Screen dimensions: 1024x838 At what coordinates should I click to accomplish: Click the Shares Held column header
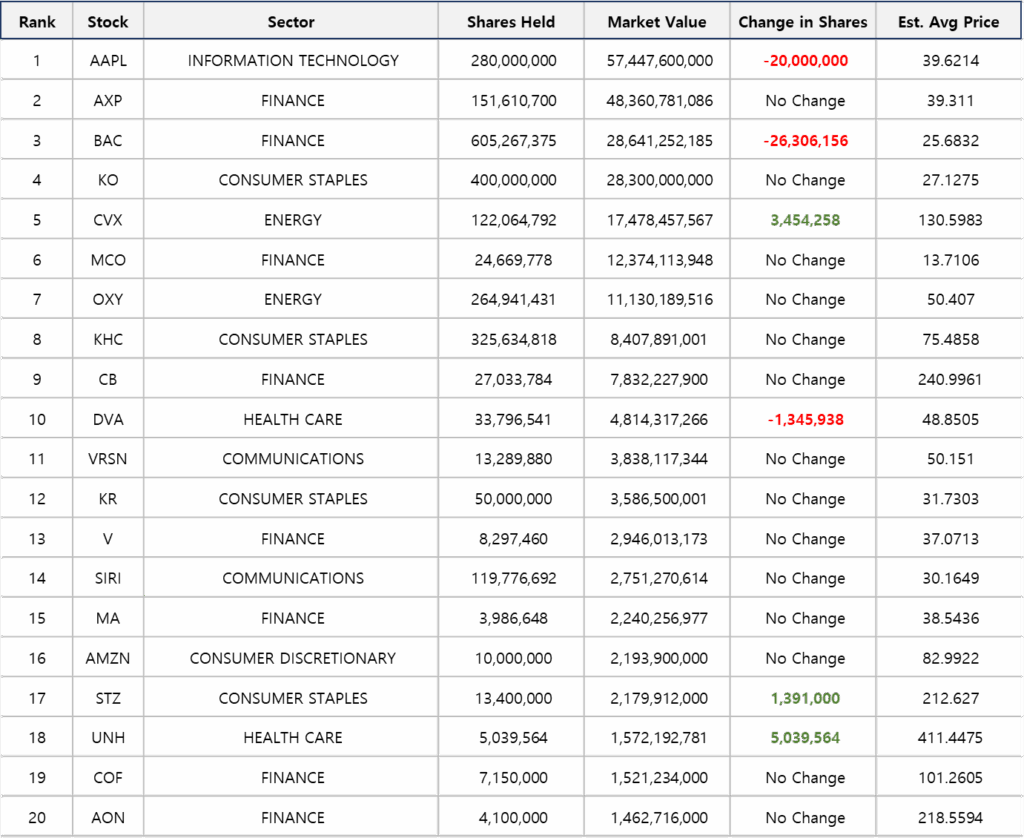pos(511,22)
